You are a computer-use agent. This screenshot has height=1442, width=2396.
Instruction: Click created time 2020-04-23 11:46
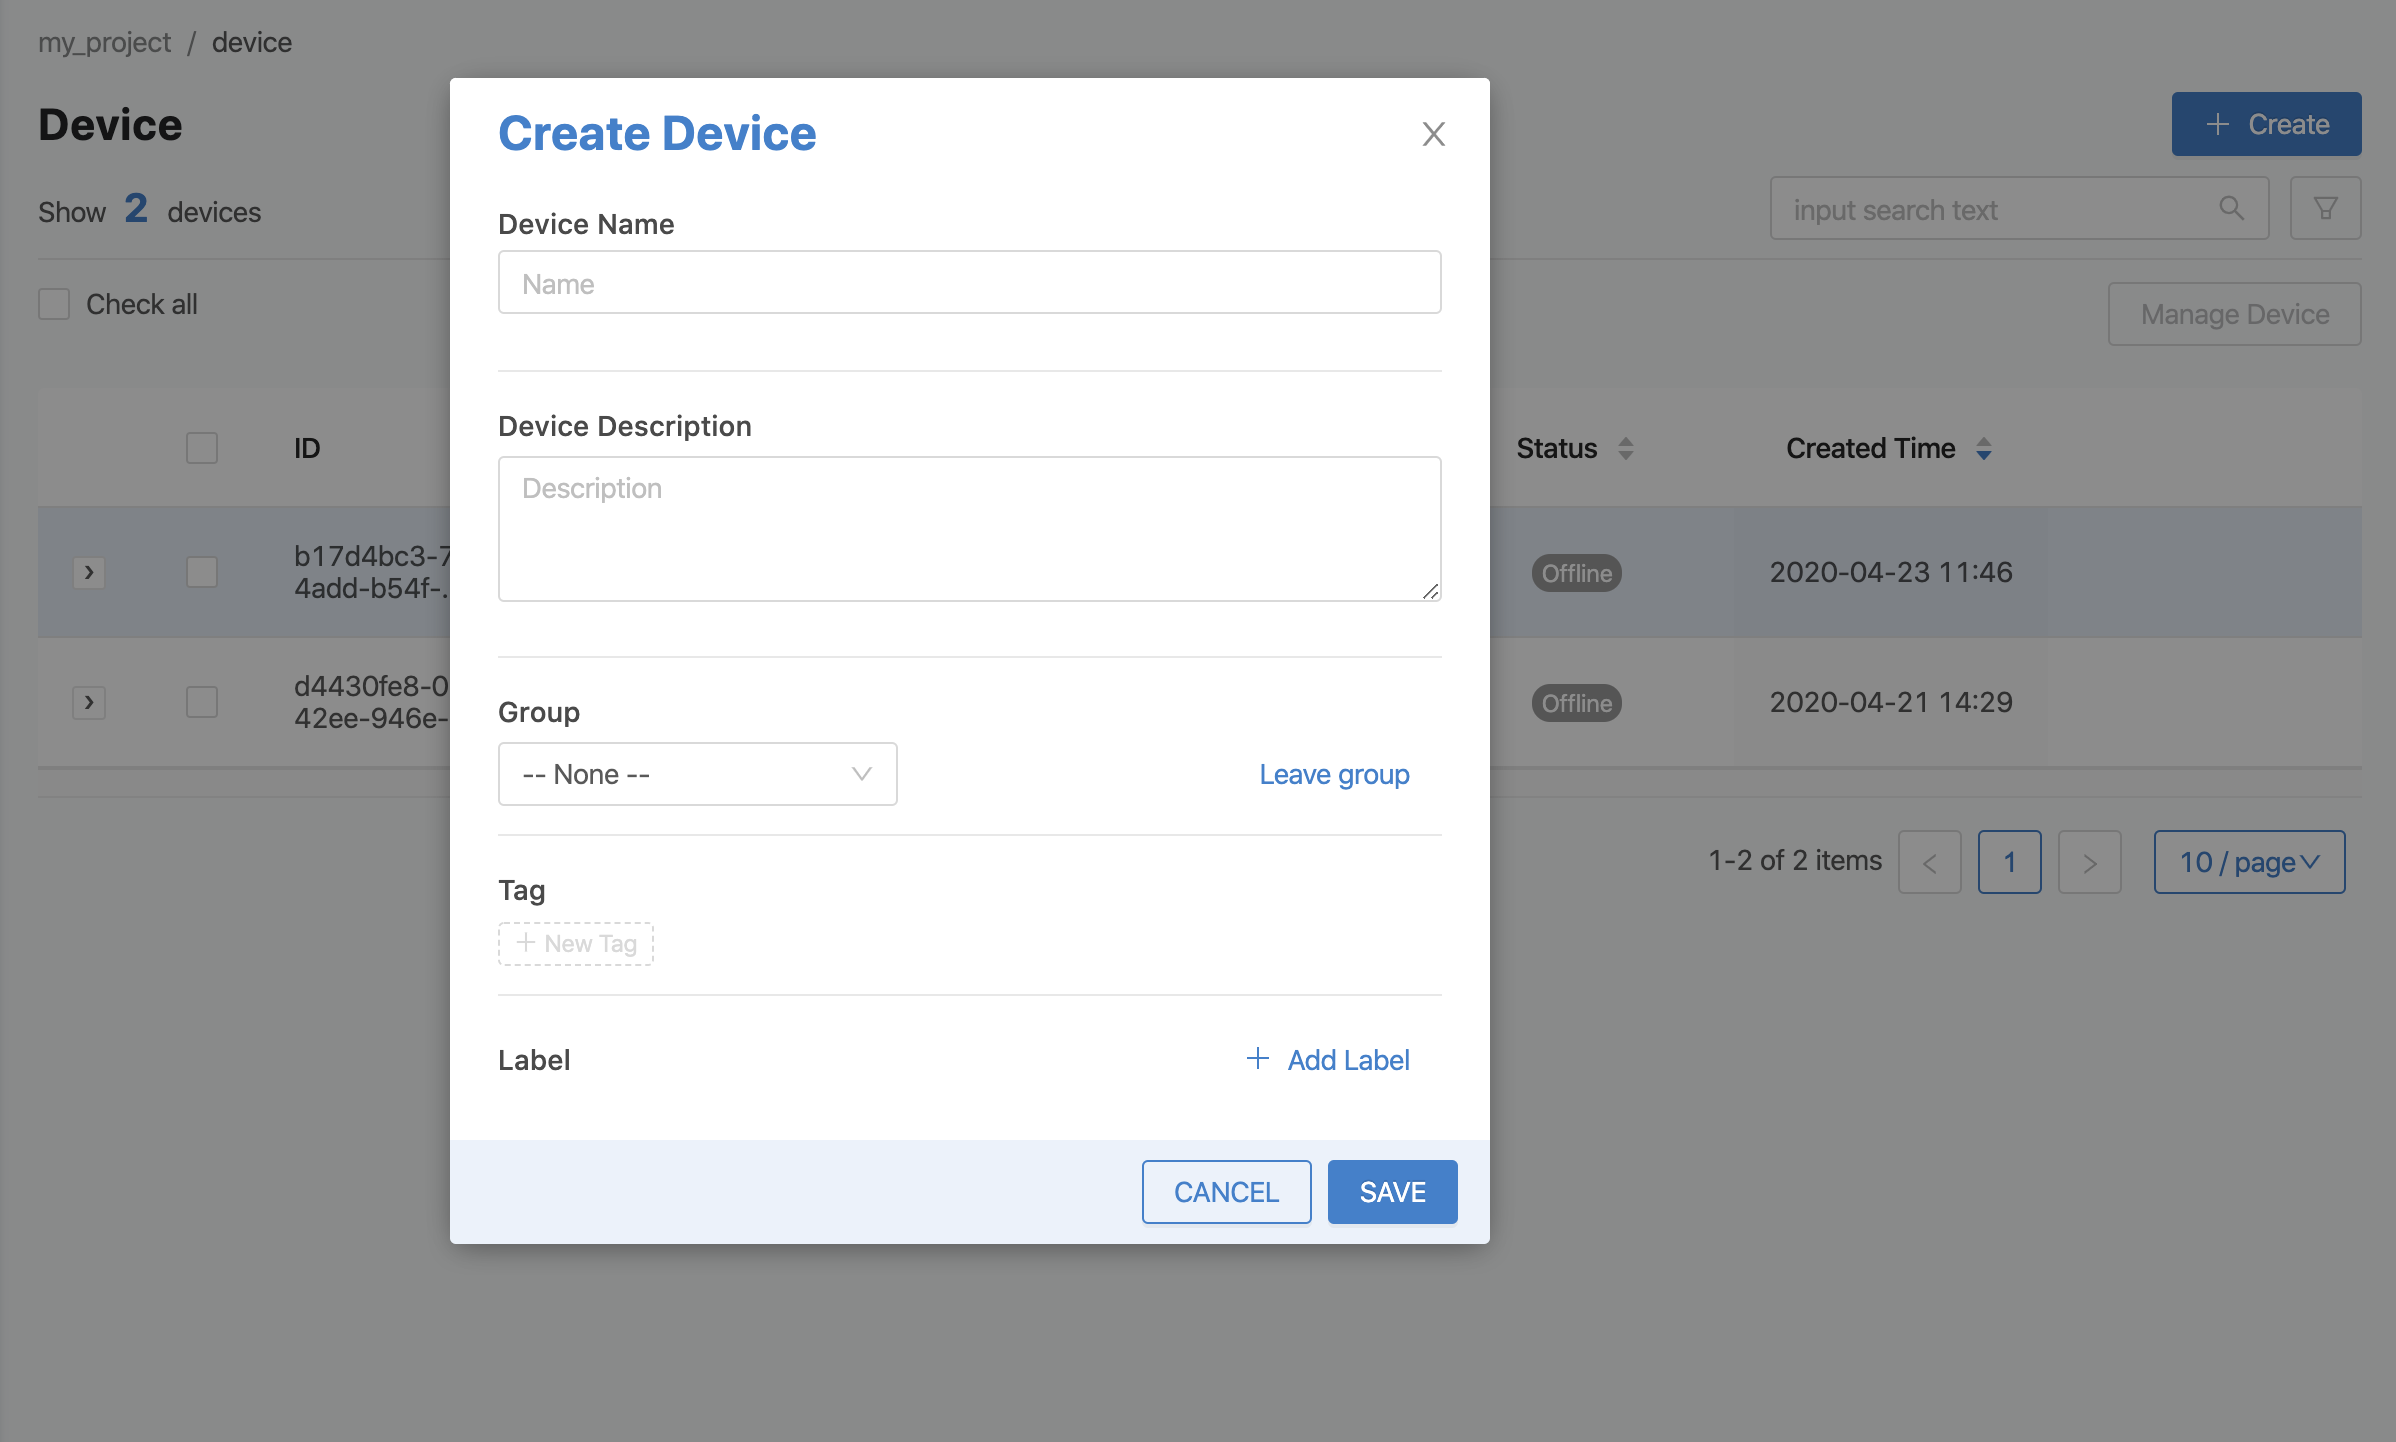click(1891, 572)
